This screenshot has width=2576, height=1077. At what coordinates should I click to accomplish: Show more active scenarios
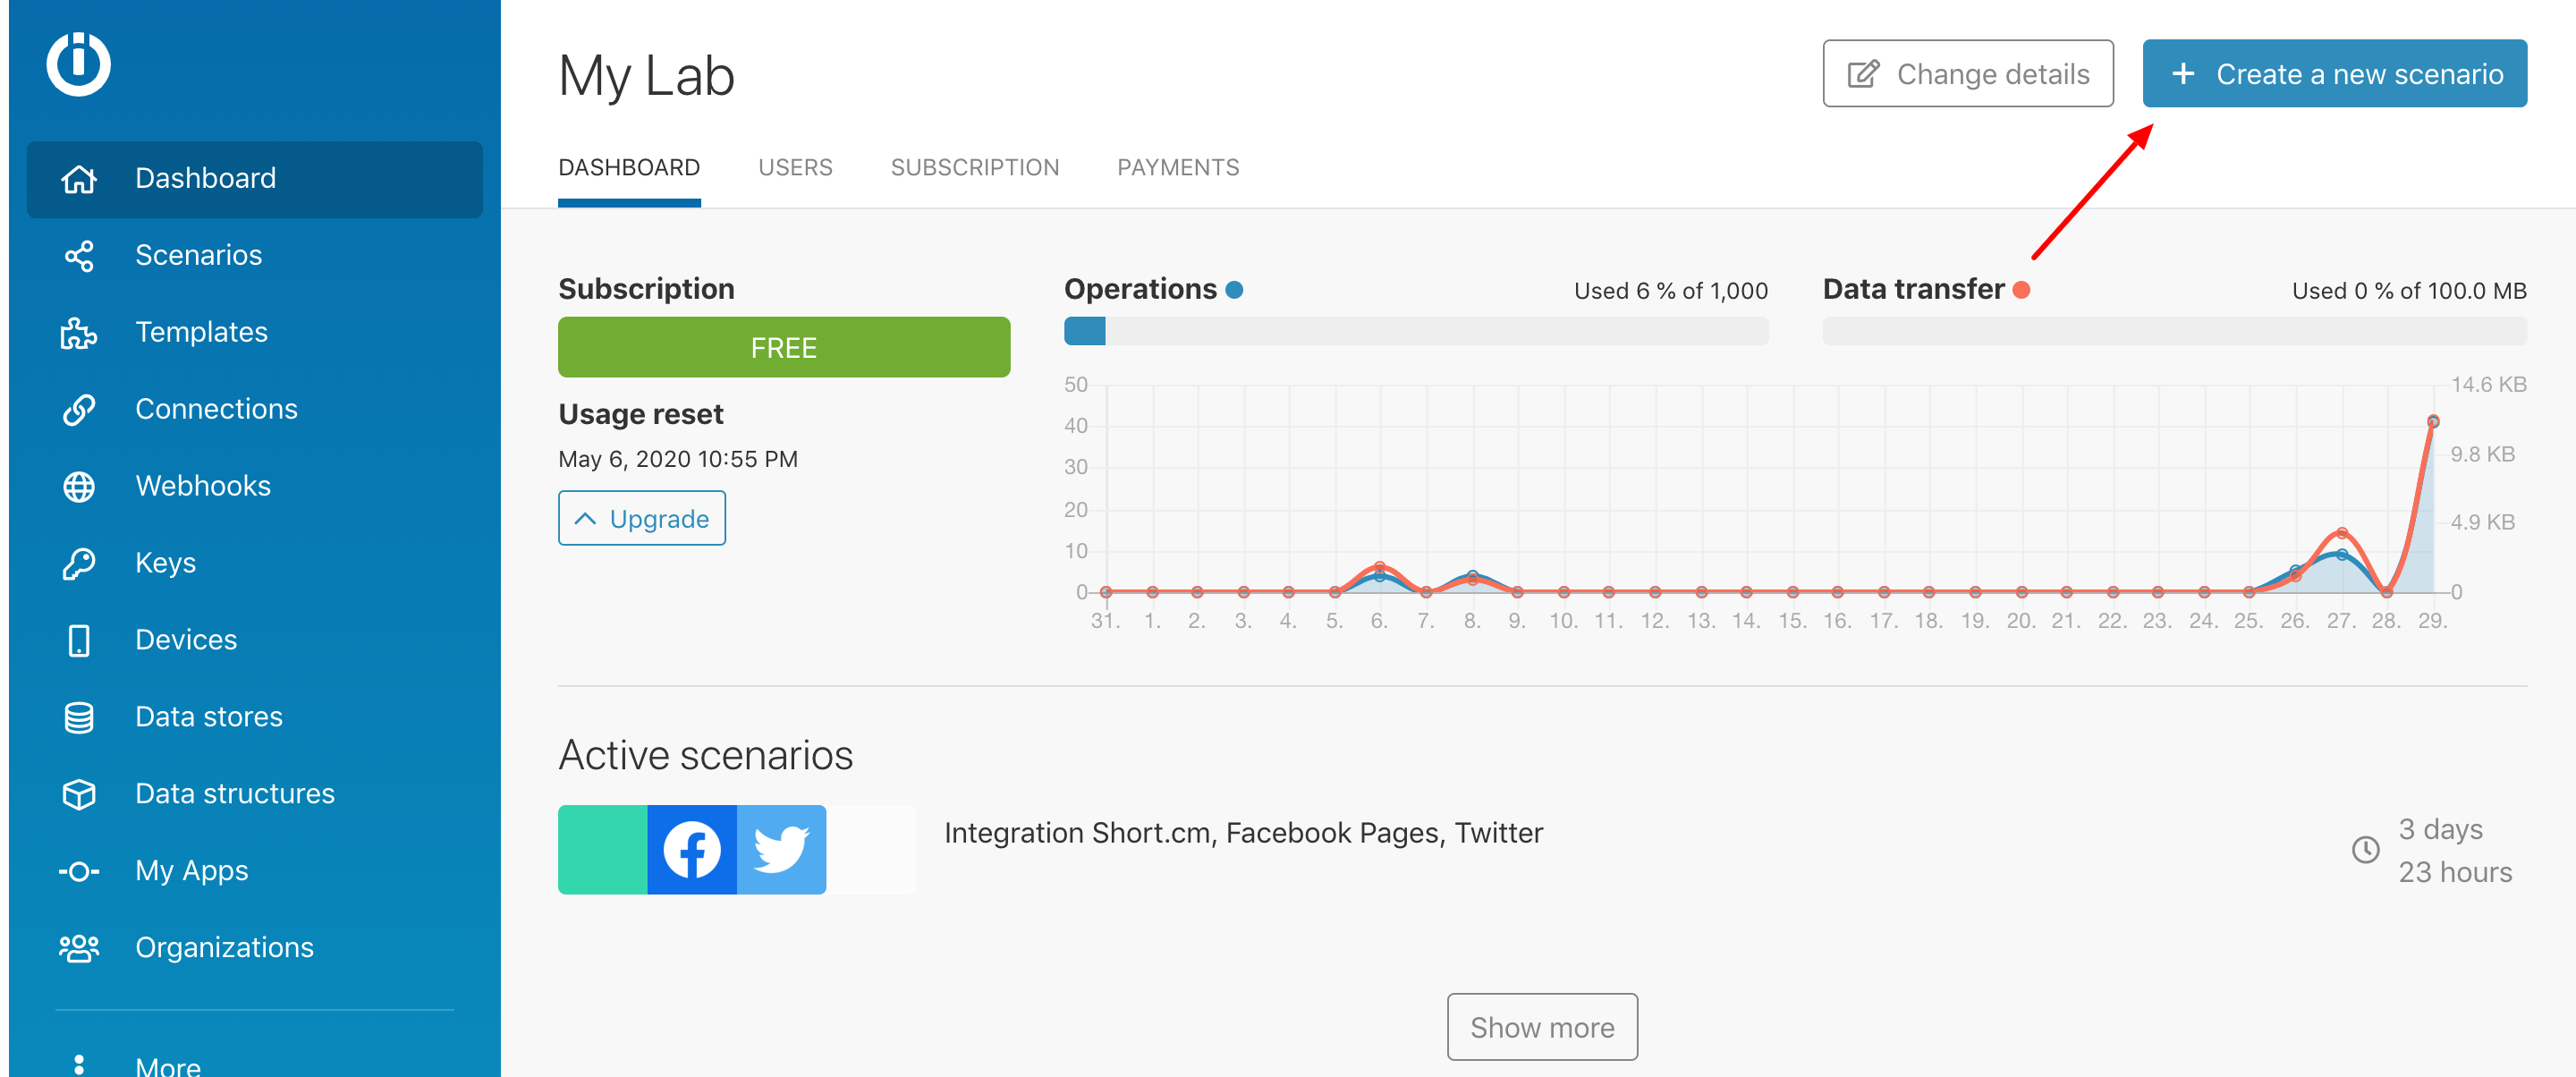coord(1541,1026)
